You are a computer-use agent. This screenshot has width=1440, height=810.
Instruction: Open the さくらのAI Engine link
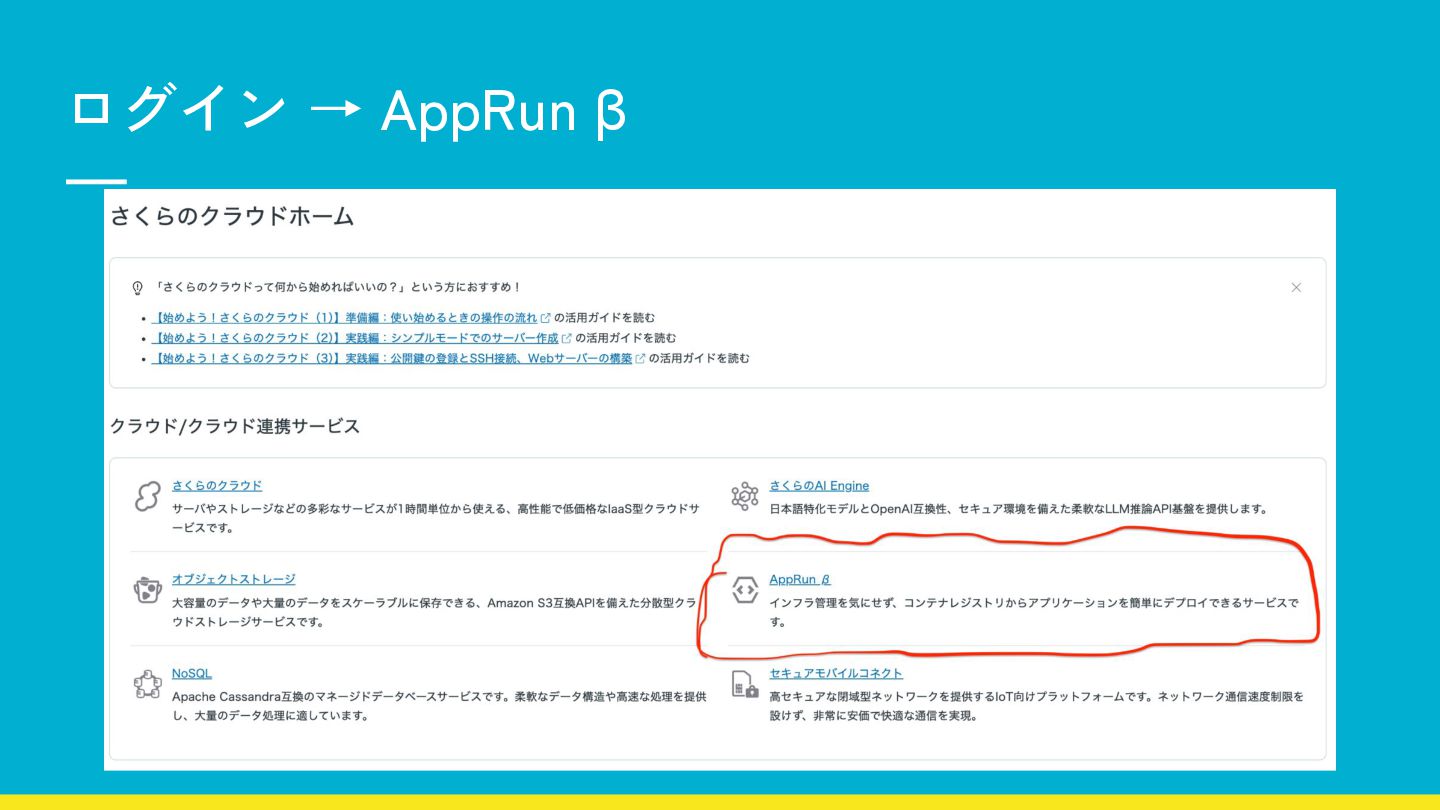(x=819, y=485)
